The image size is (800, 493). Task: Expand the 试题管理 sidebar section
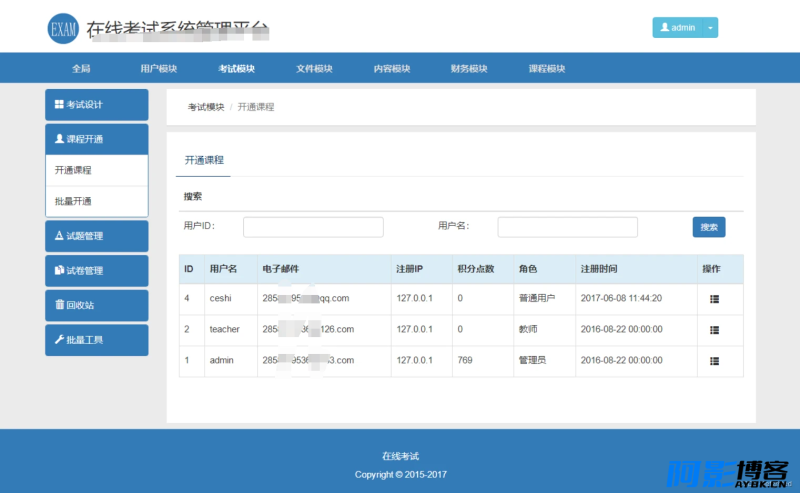pos(97,236)
